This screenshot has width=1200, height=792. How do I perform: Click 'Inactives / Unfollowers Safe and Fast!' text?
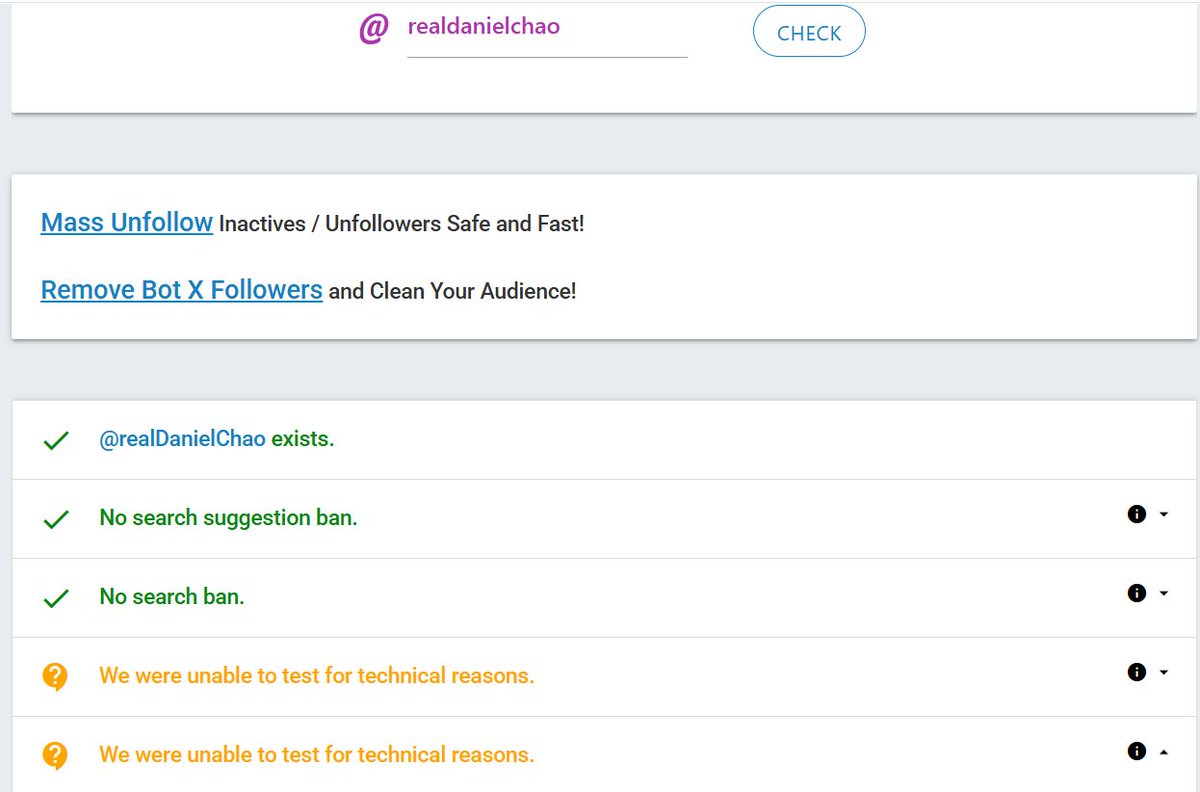point(402,224)
